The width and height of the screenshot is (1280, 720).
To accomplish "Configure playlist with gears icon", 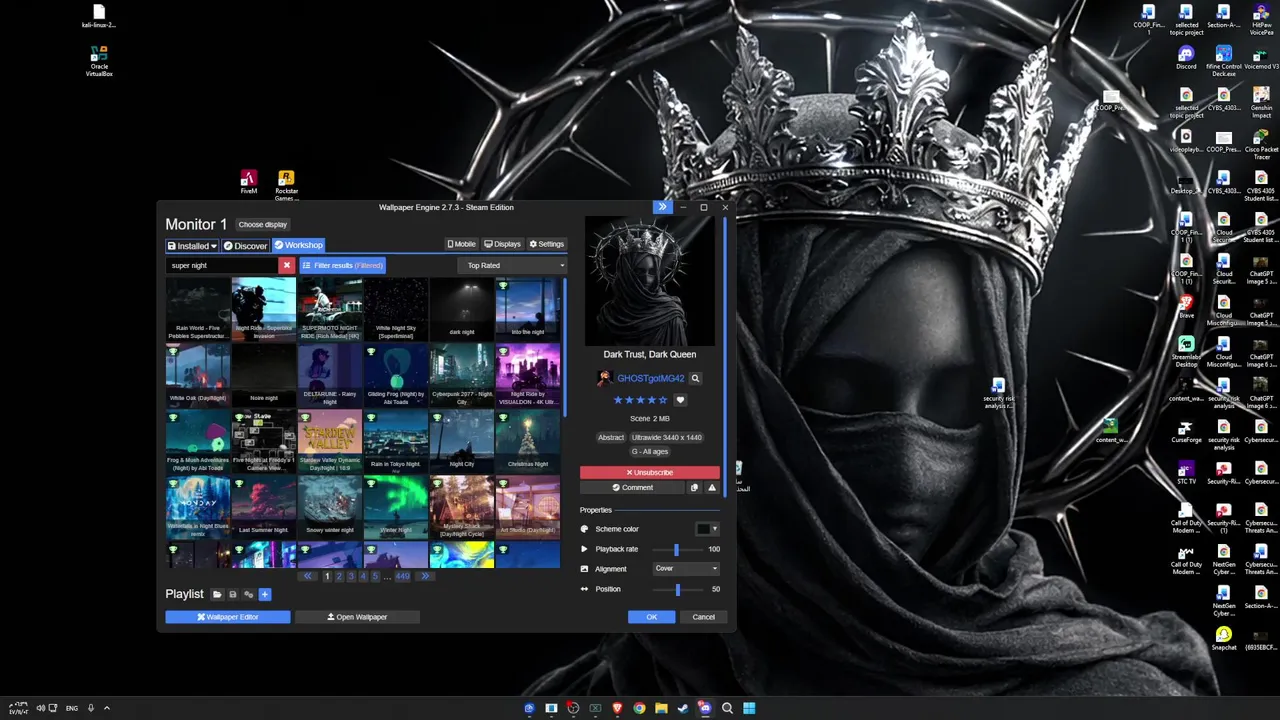I will tap(249, 594).
